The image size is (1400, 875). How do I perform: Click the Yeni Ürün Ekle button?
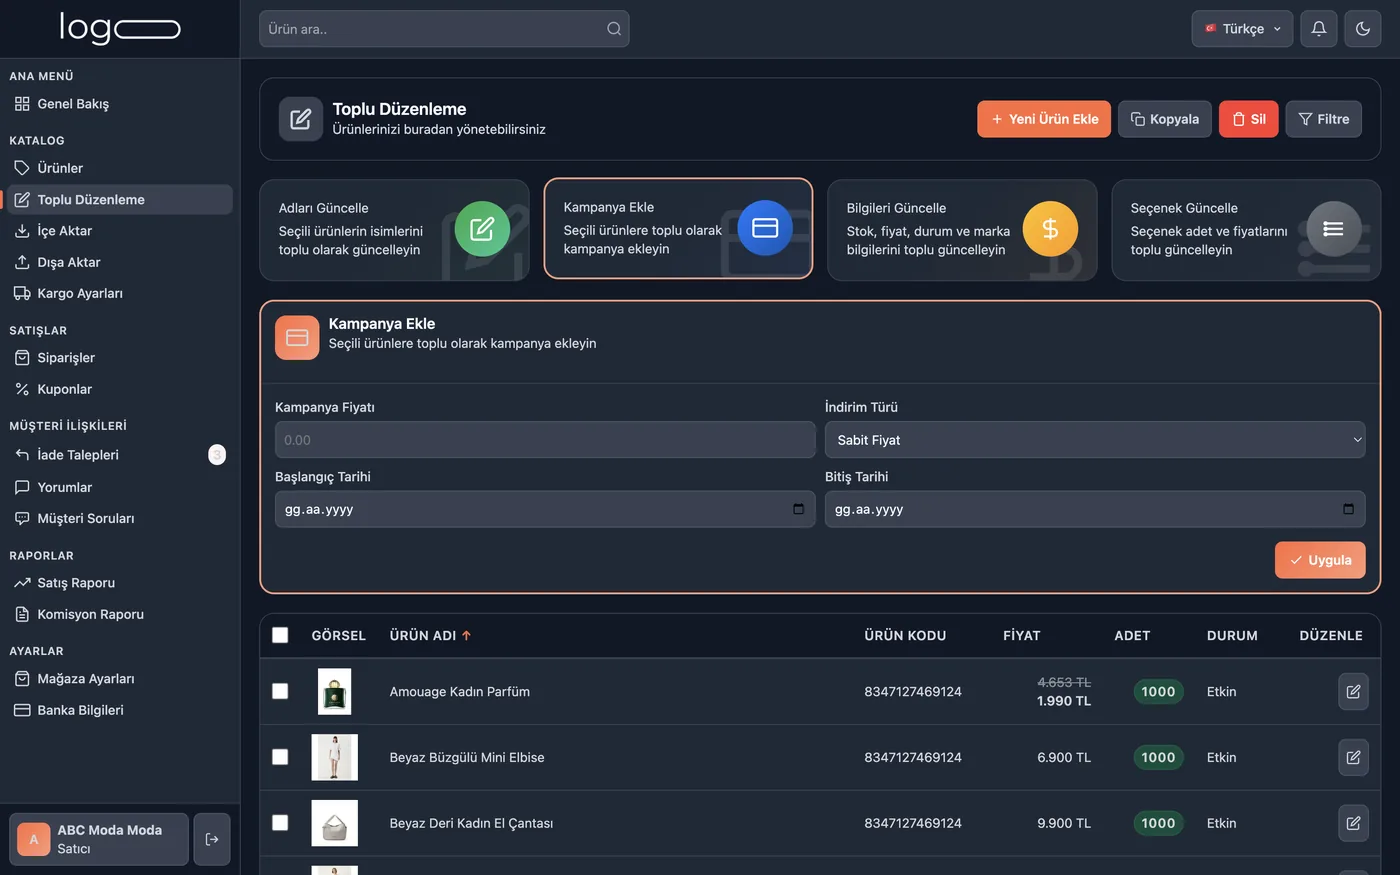tap(1044, 119)
